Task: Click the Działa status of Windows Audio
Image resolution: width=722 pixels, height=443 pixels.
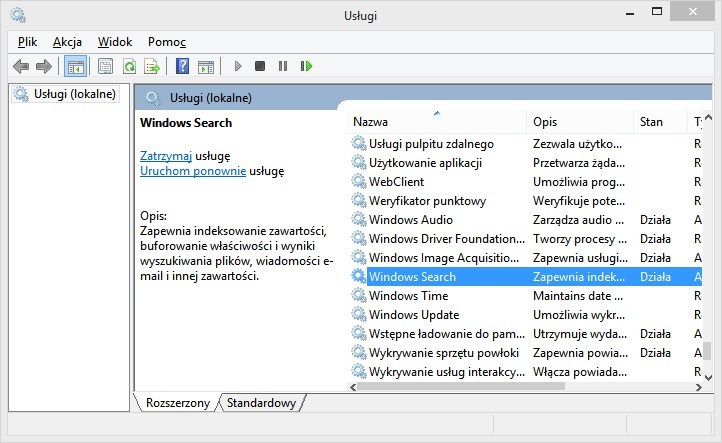Action: point(655,220)
